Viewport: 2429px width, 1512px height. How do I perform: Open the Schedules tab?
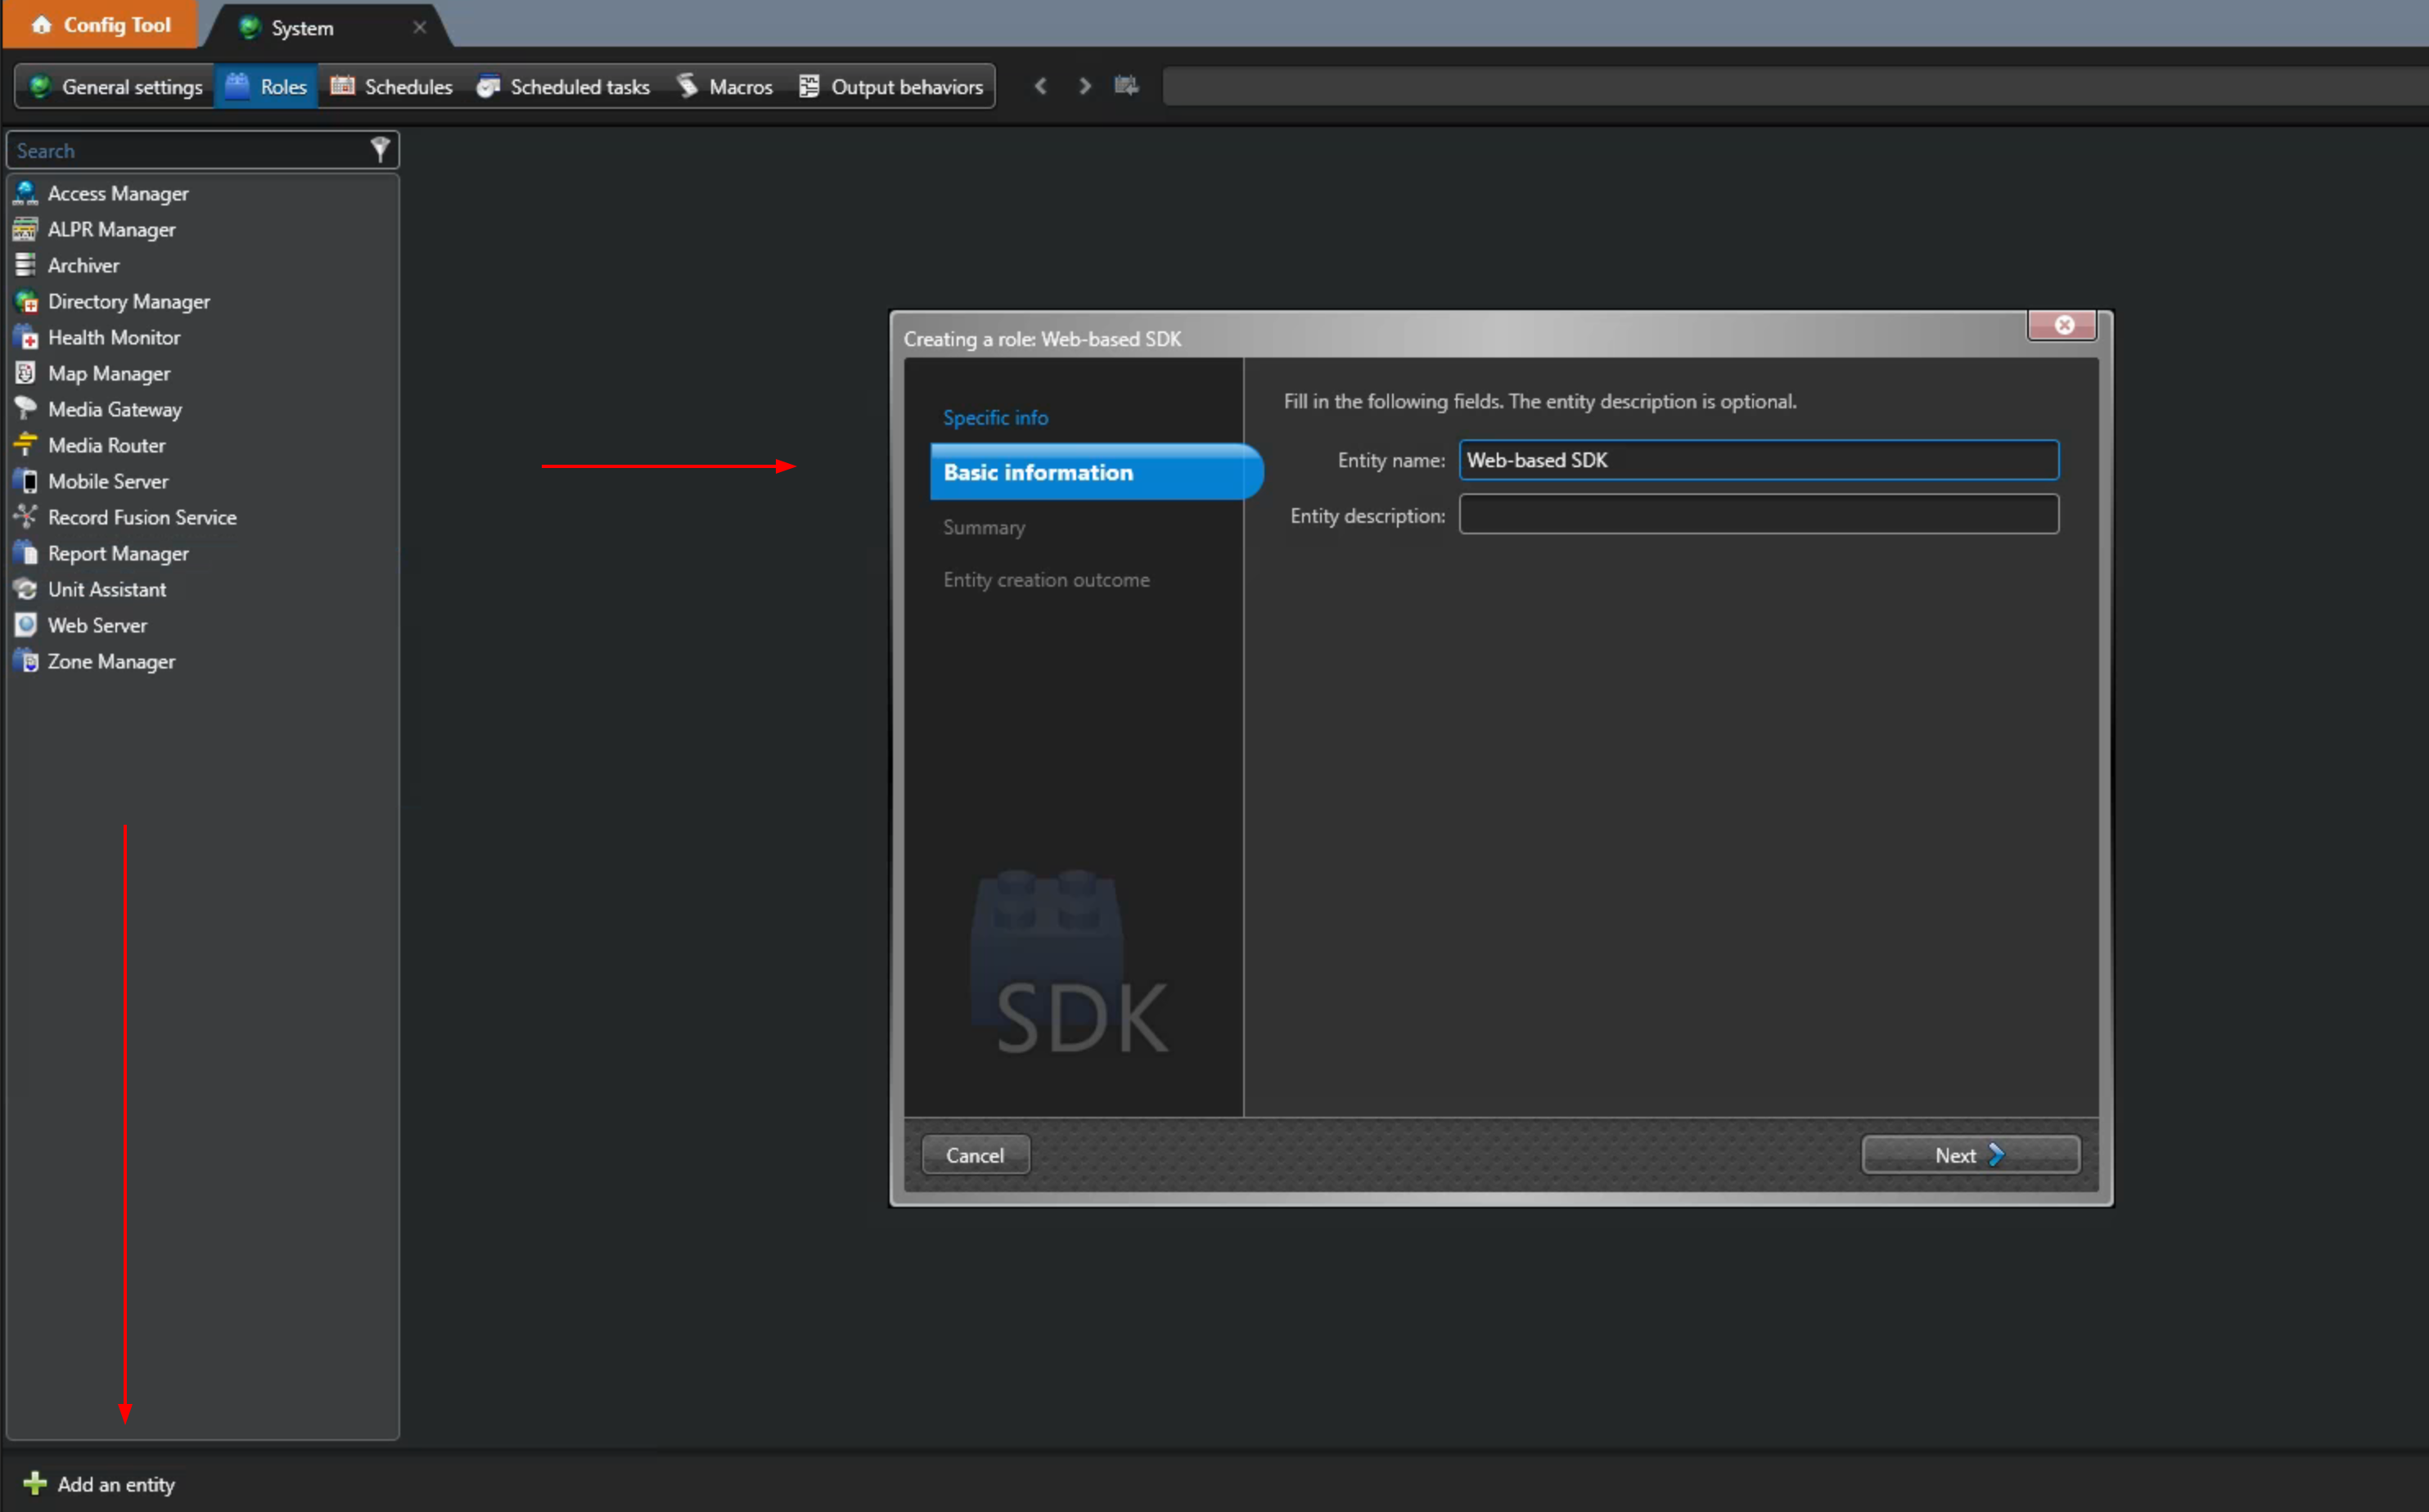392,87
